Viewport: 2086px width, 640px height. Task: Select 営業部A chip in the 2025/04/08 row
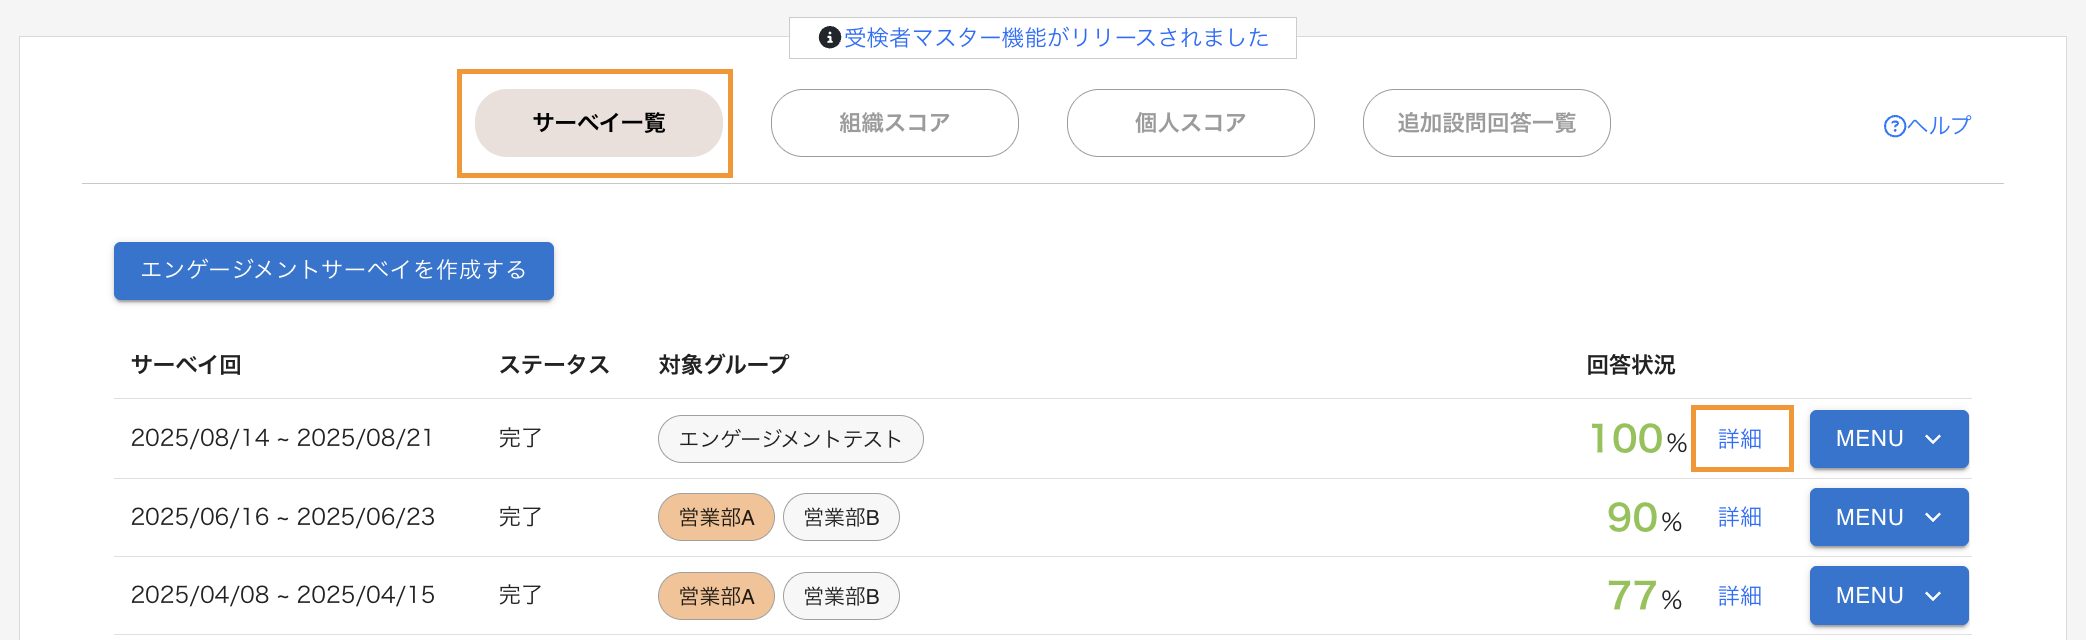[716, 596]
